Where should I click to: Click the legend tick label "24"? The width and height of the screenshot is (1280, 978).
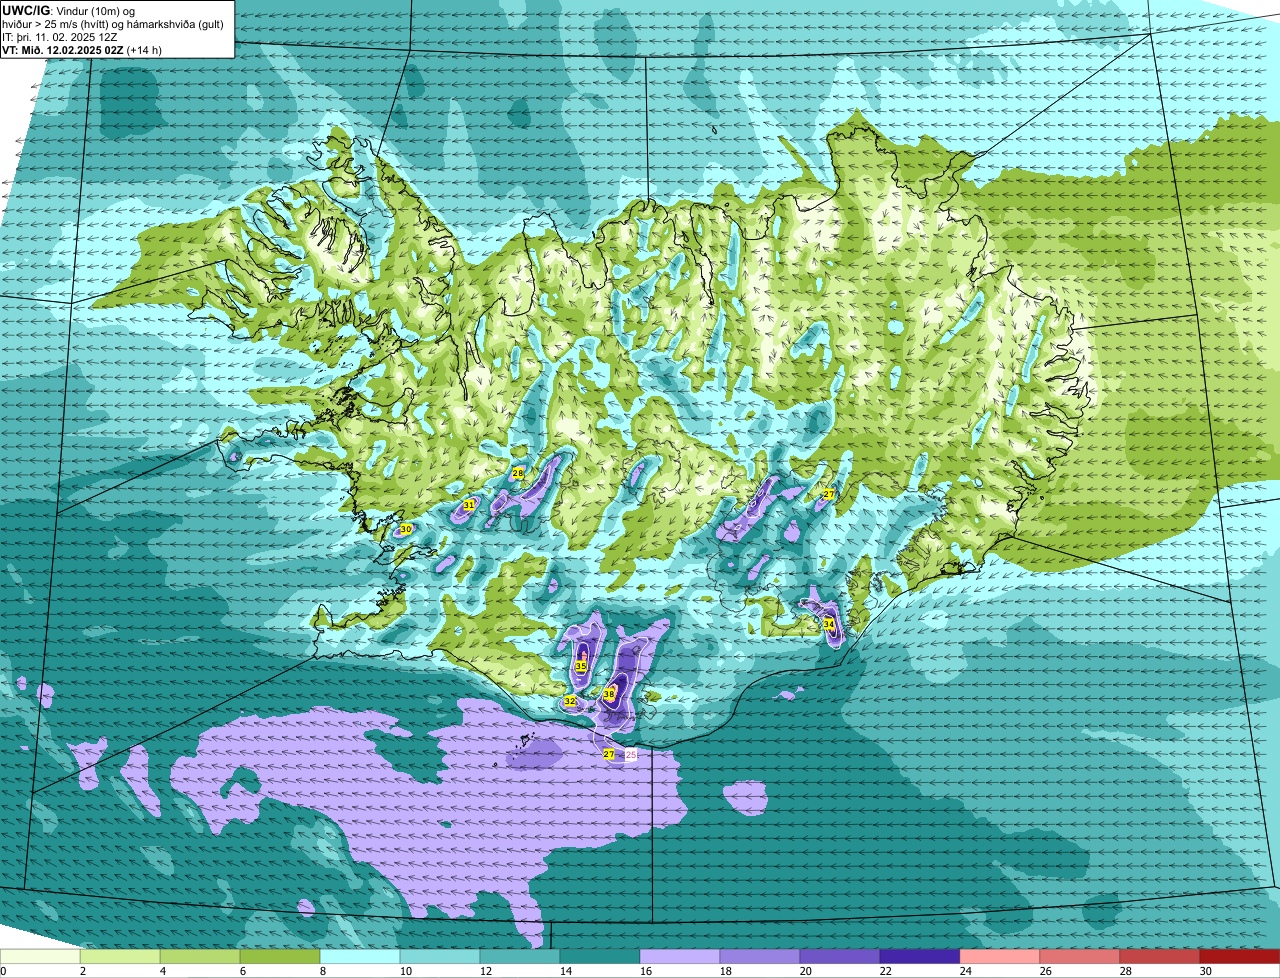click(x=966, y=971)
